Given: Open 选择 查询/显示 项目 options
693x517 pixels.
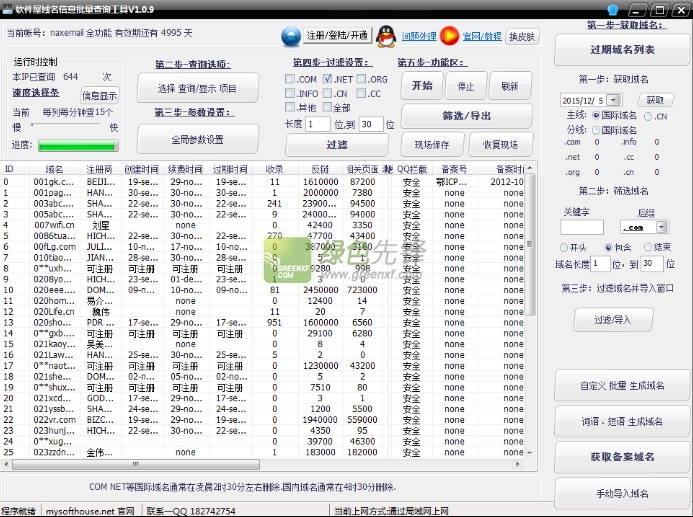Looking at the screenshot, I should (198, 88).
